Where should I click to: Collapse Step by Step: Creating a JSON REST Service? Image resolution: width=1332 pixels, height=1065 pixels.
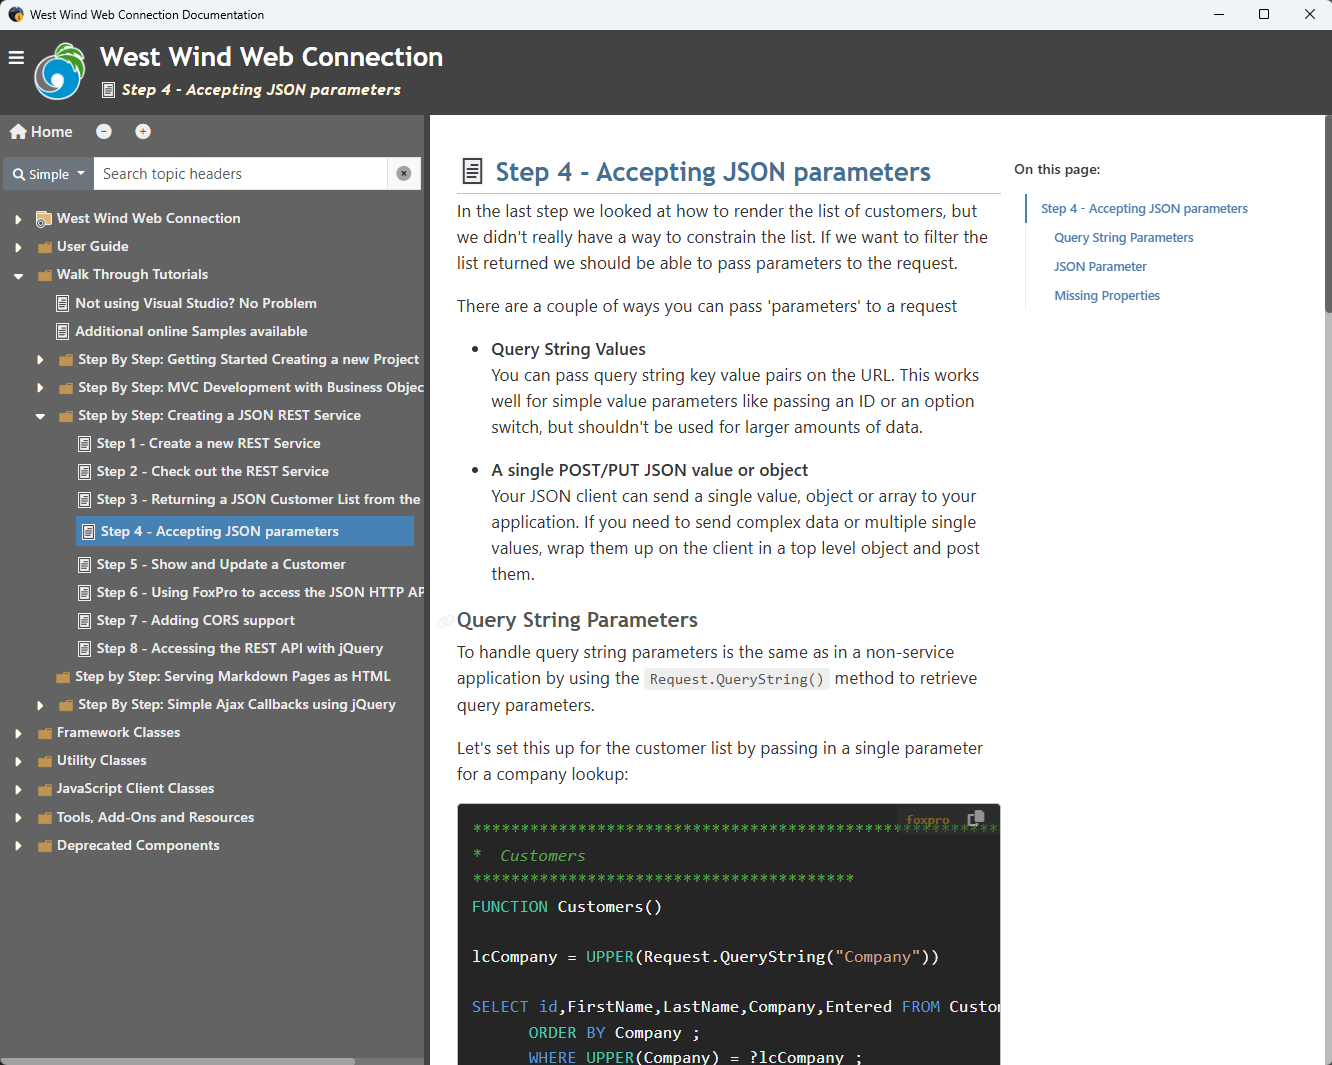pos(40,416)
